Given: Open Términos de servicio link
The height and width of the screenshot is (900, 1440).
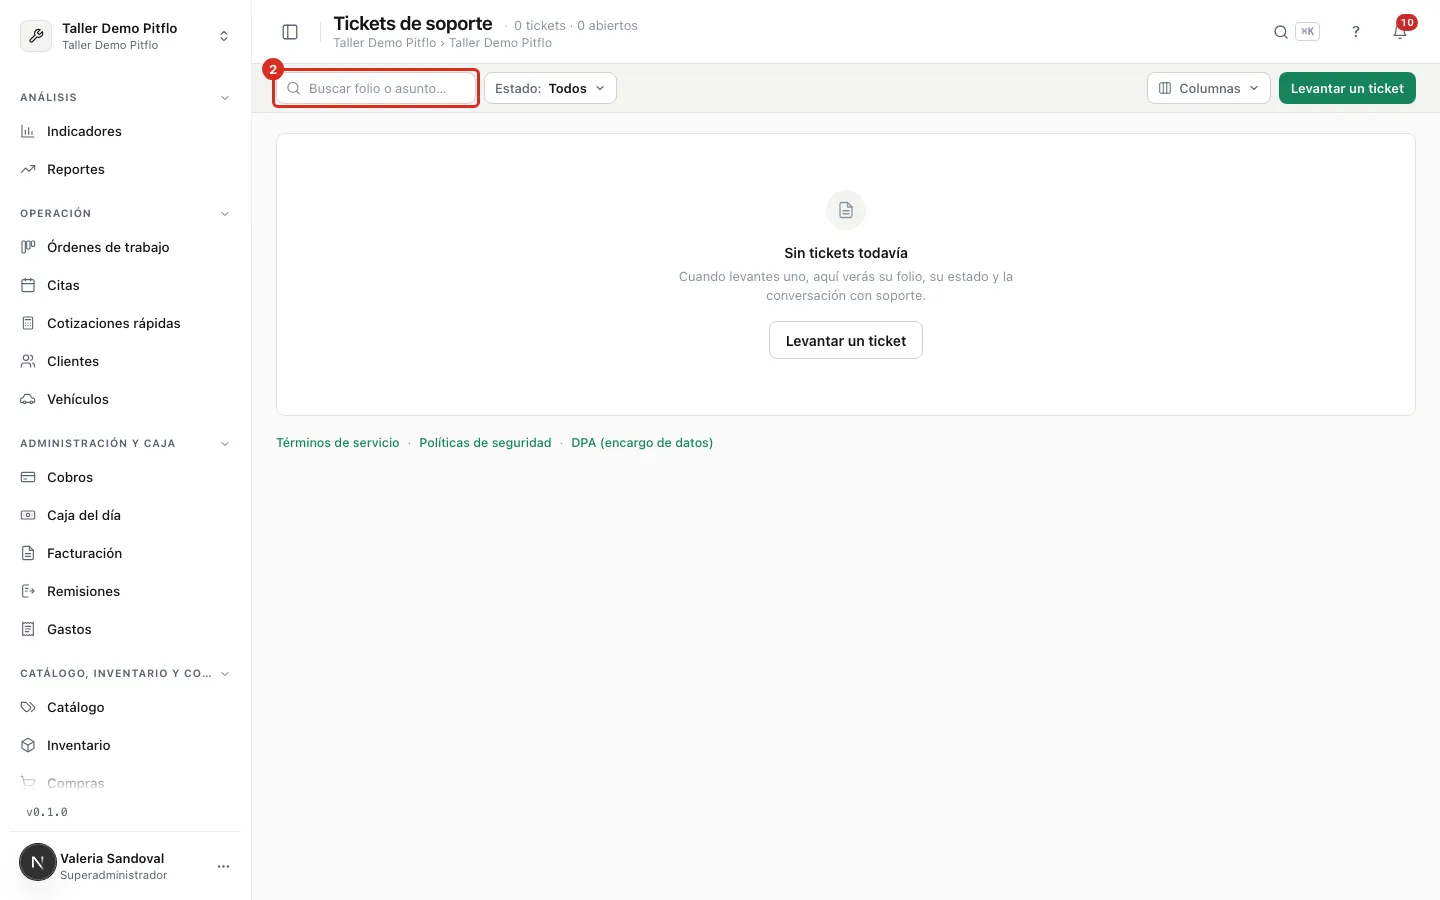Looking at the screenshot, I should click(337, 443).
